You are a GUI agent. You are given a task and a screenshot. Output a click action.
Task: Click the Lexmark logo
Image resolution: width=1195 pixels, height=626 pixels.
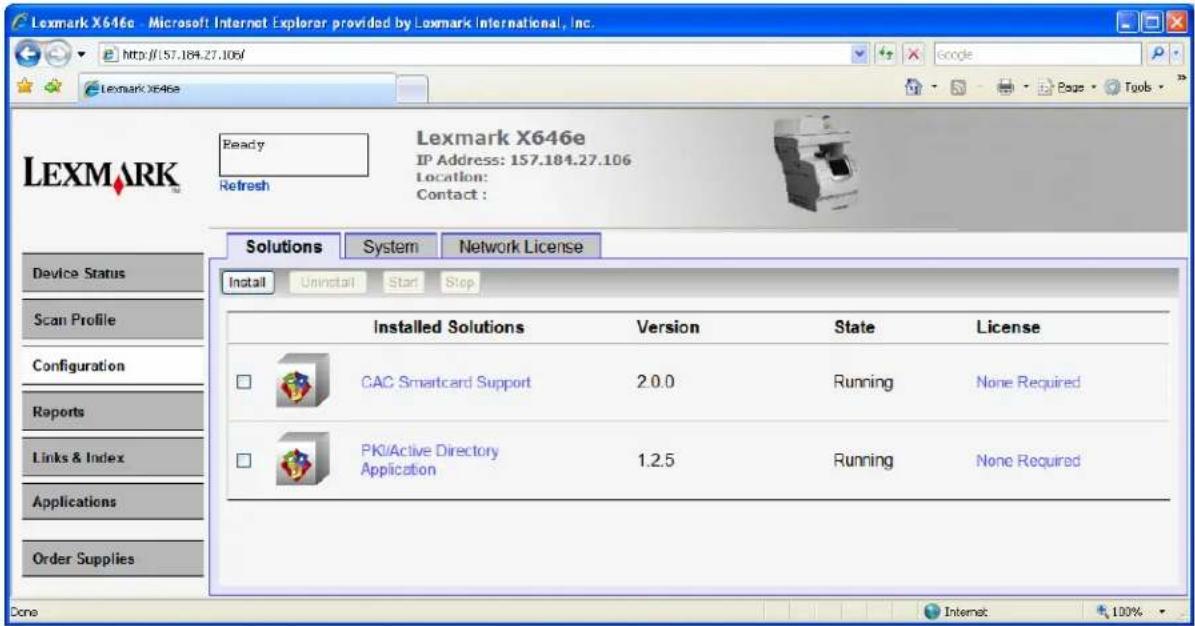coord(101,175)
